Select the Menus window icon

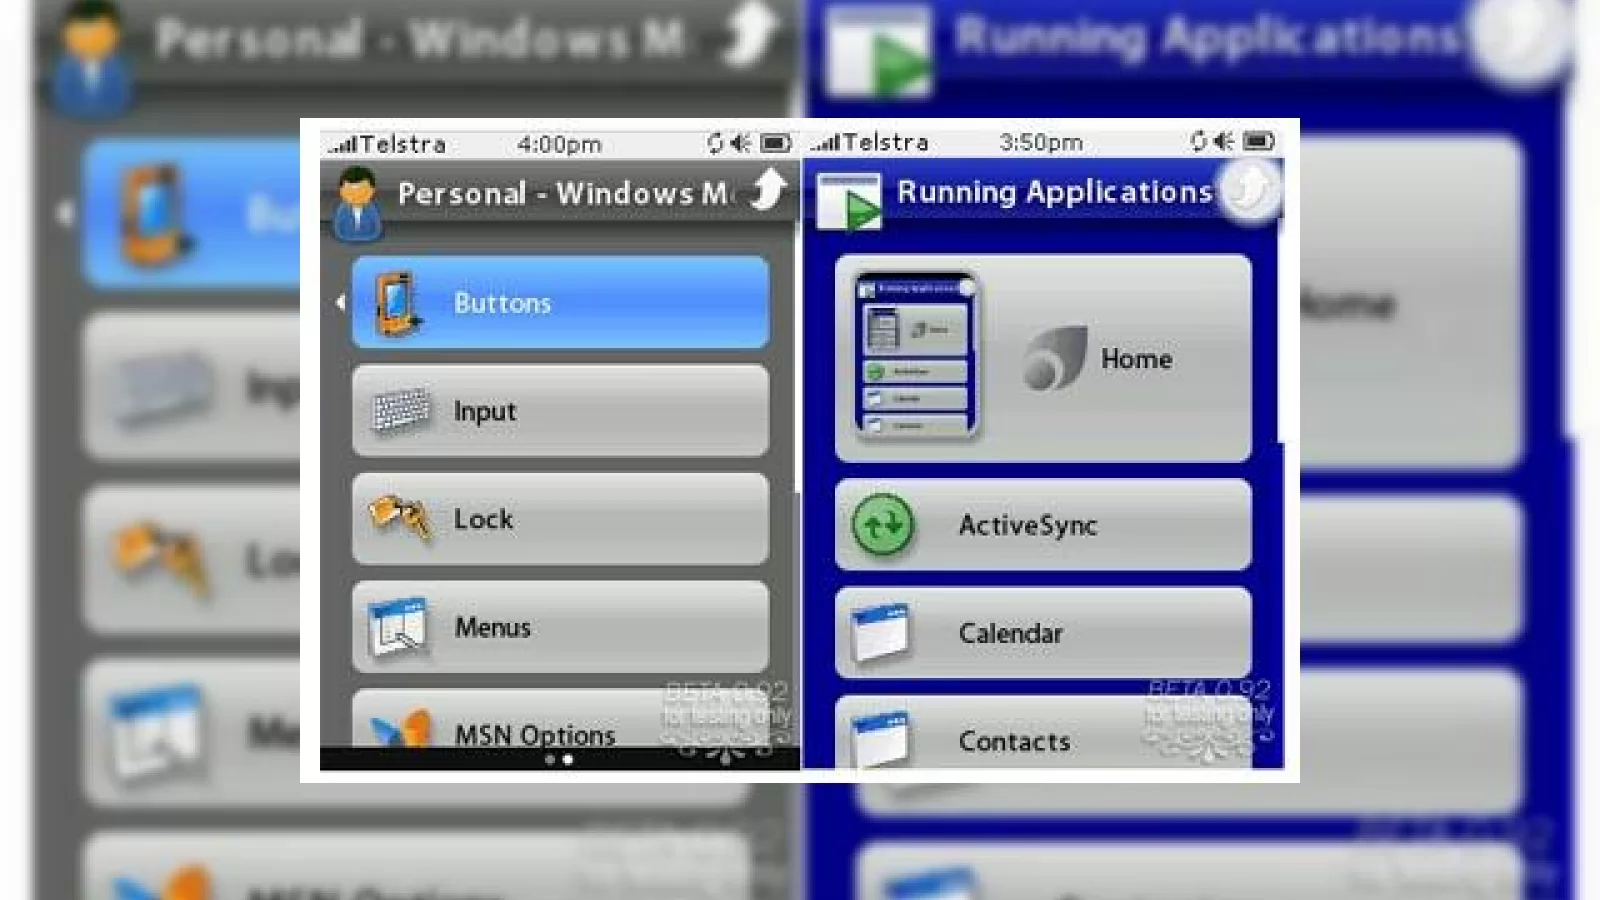coord(397,627)
